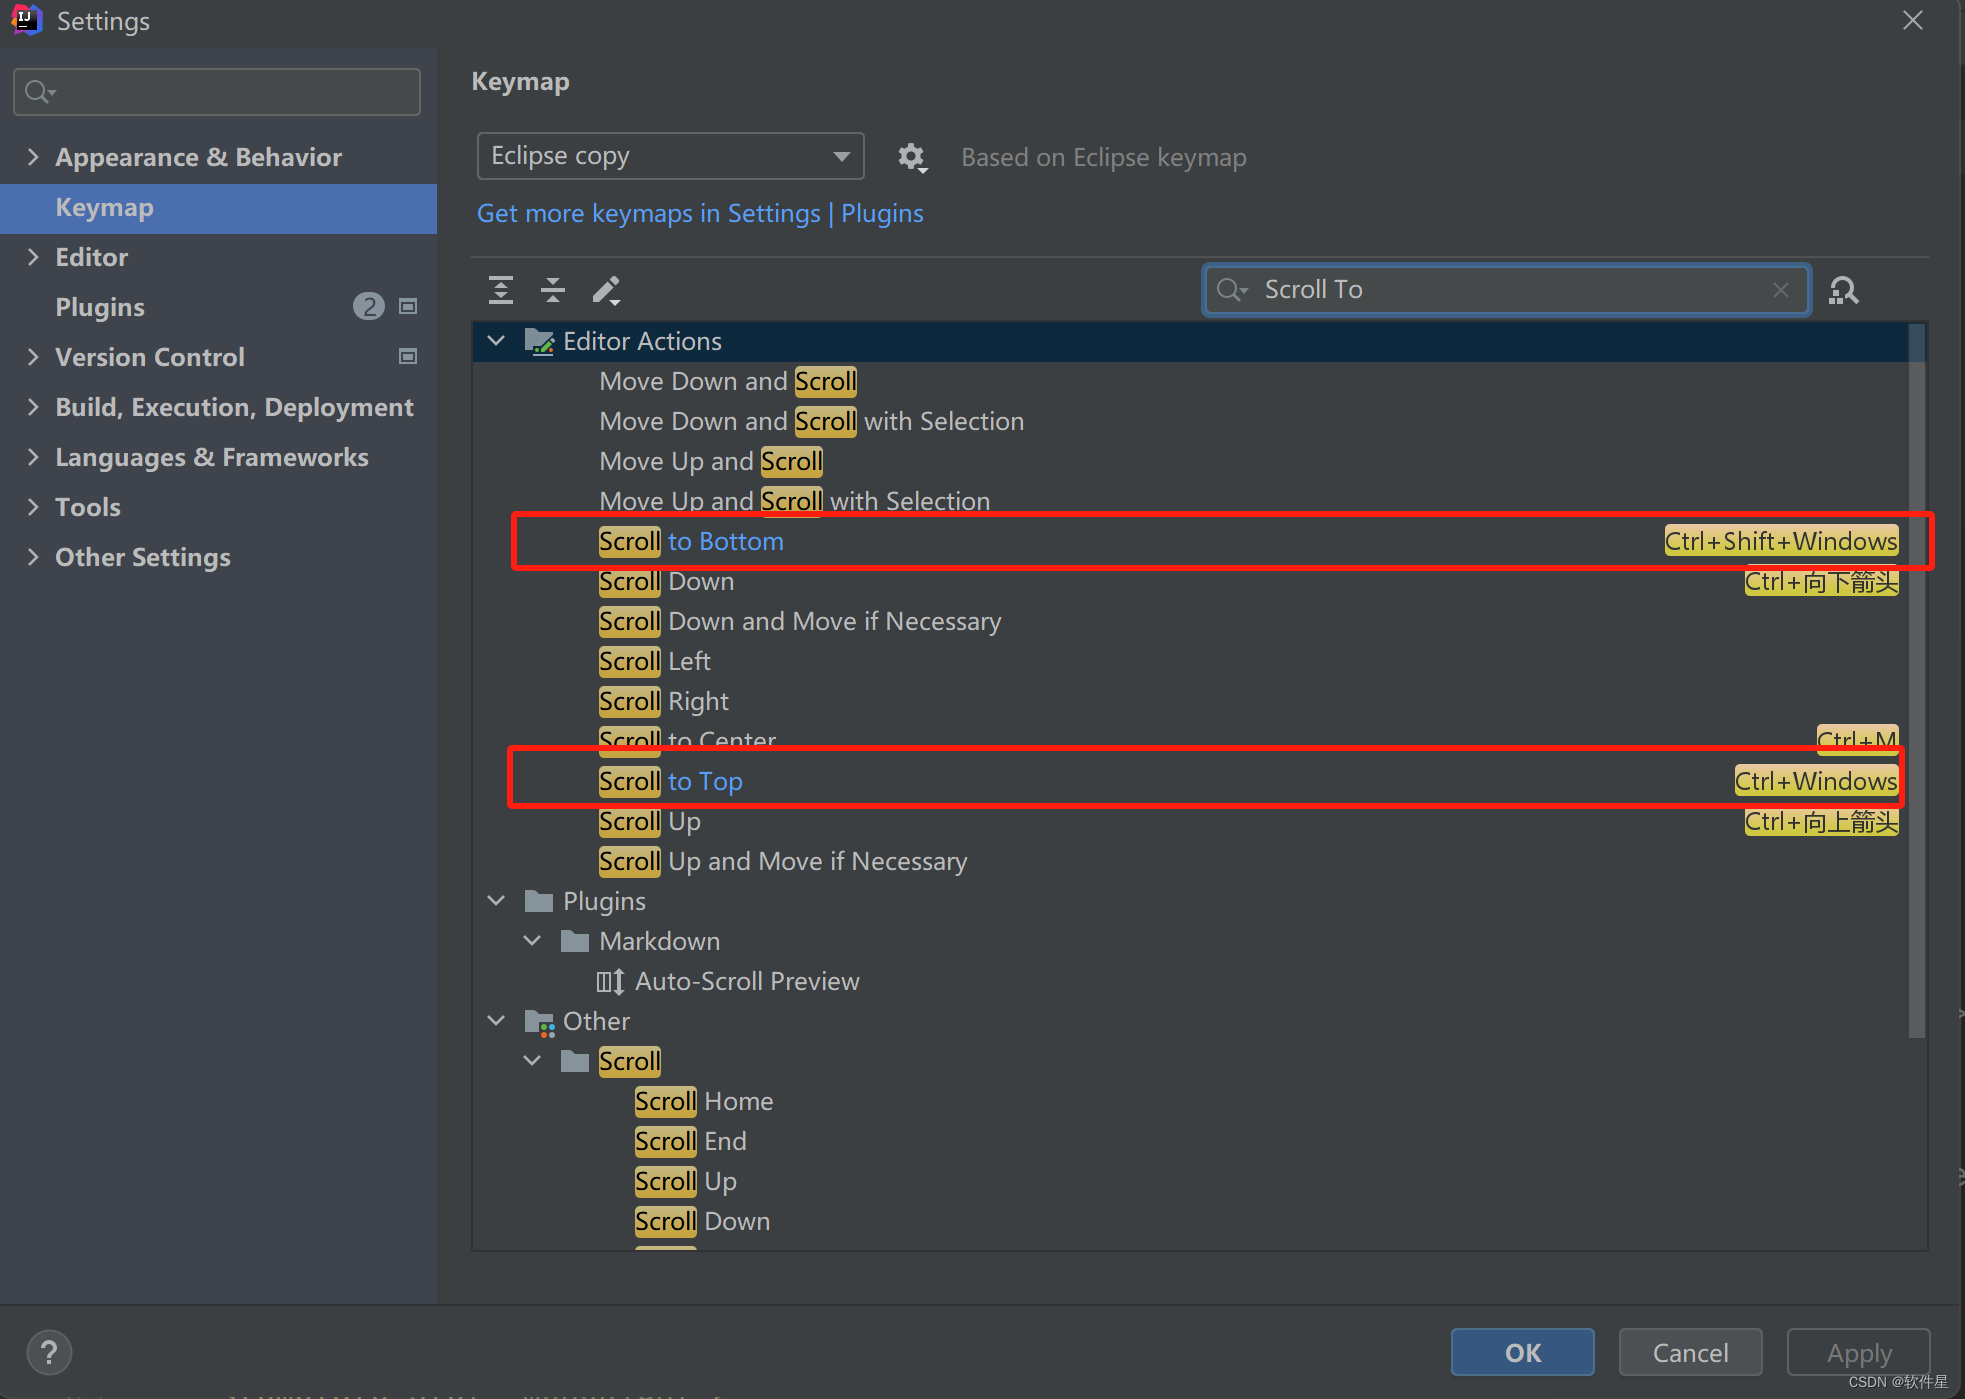Viewport: 1965px width, 1399px height.
Task: Click the Collapse All icon
Action: 553,290
